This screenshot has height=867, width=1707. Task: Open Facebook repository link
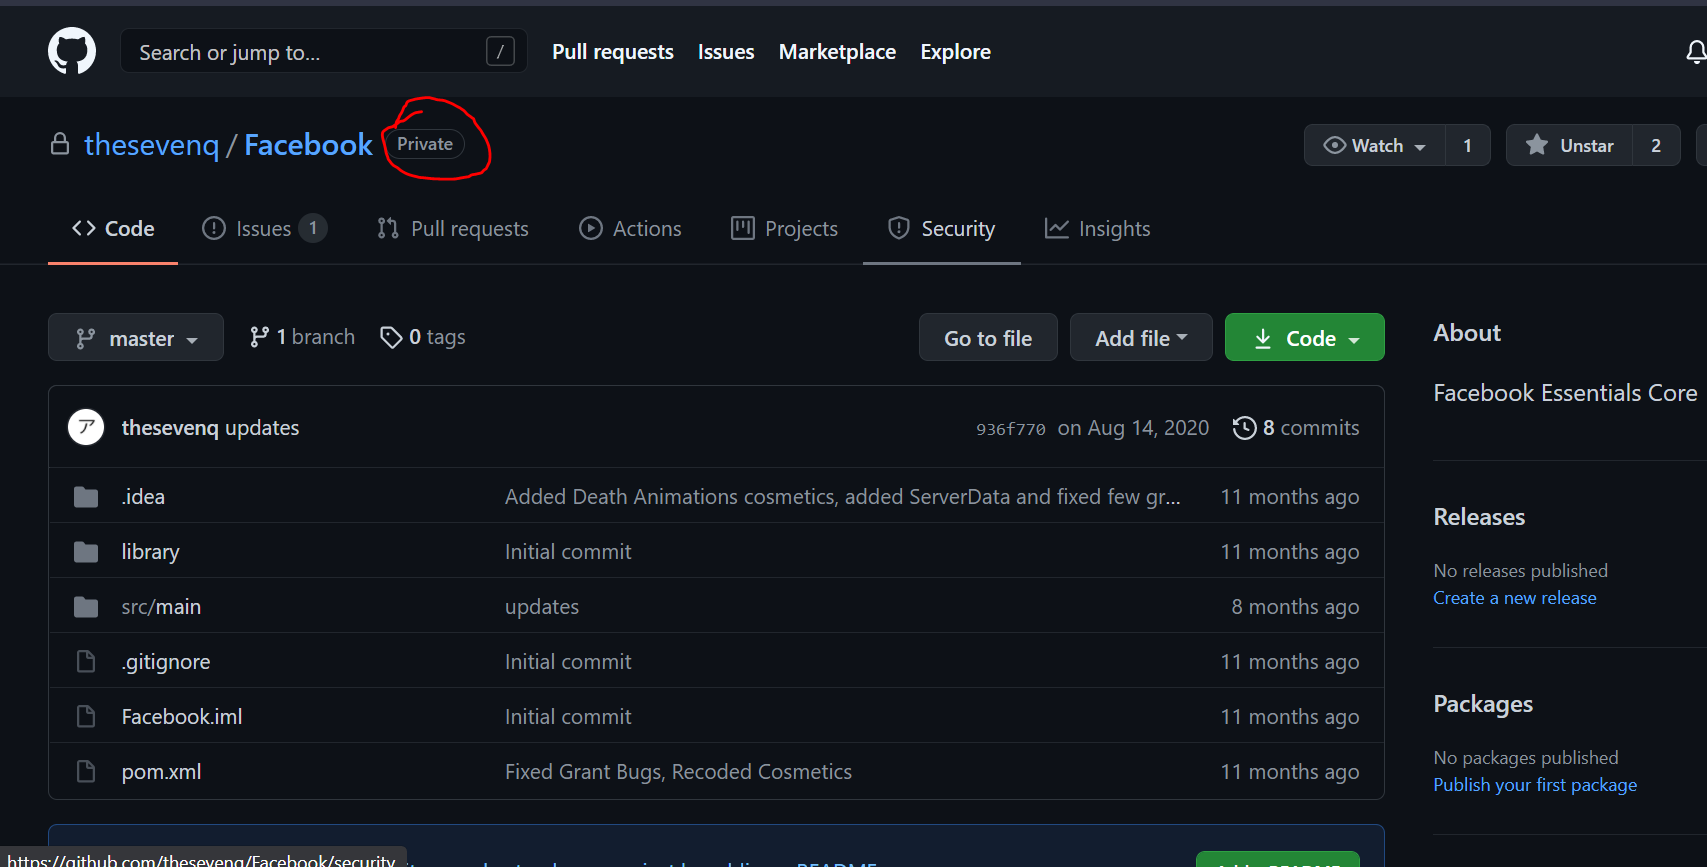coord(308,145)
